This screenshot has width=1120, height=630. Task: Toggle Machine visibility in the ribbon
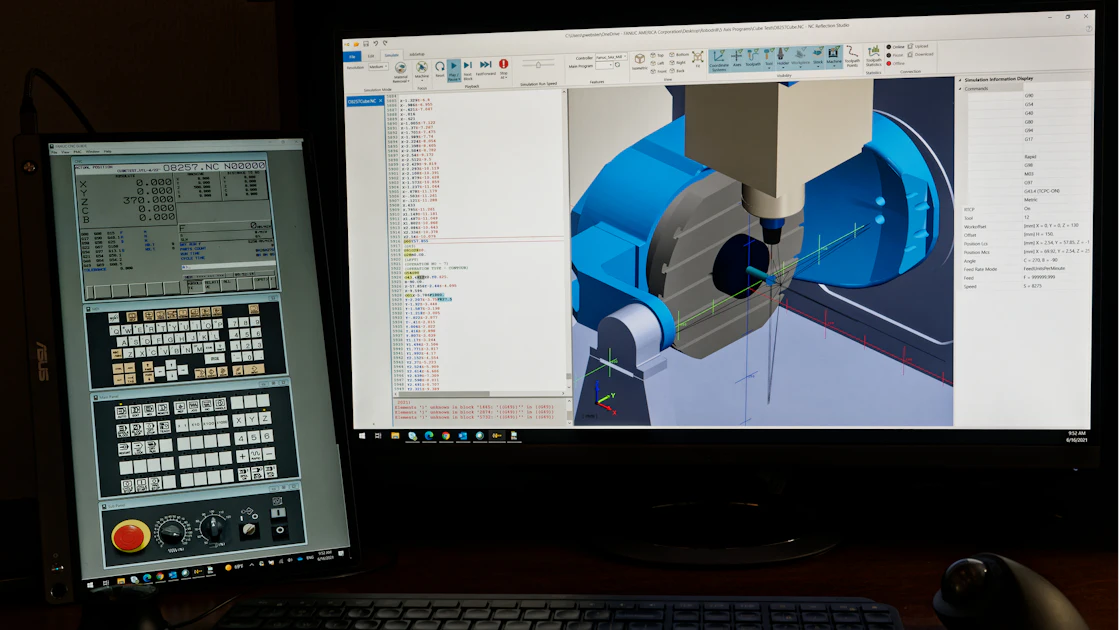(x=834, y=58)
